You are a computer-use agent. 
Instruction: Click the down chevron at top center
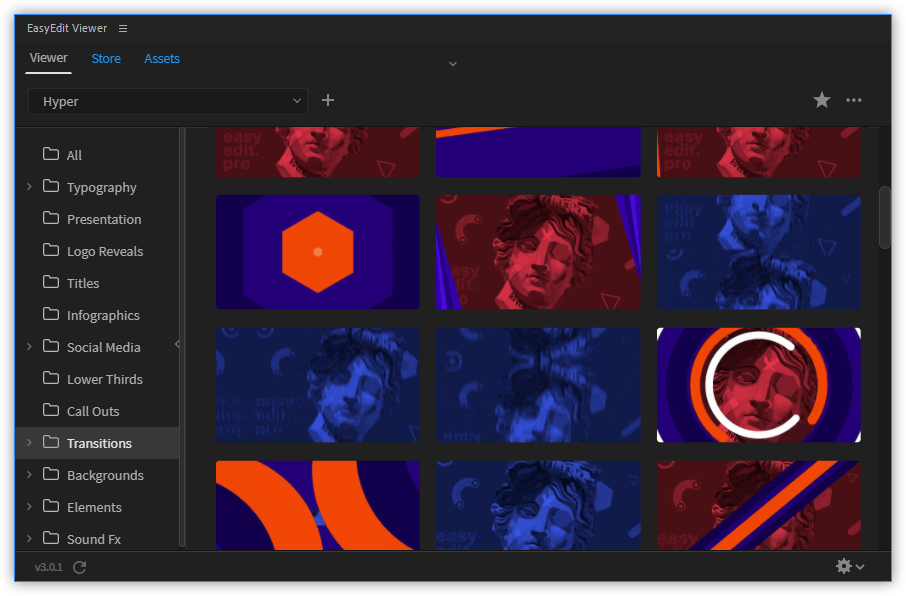coord(453,64)
